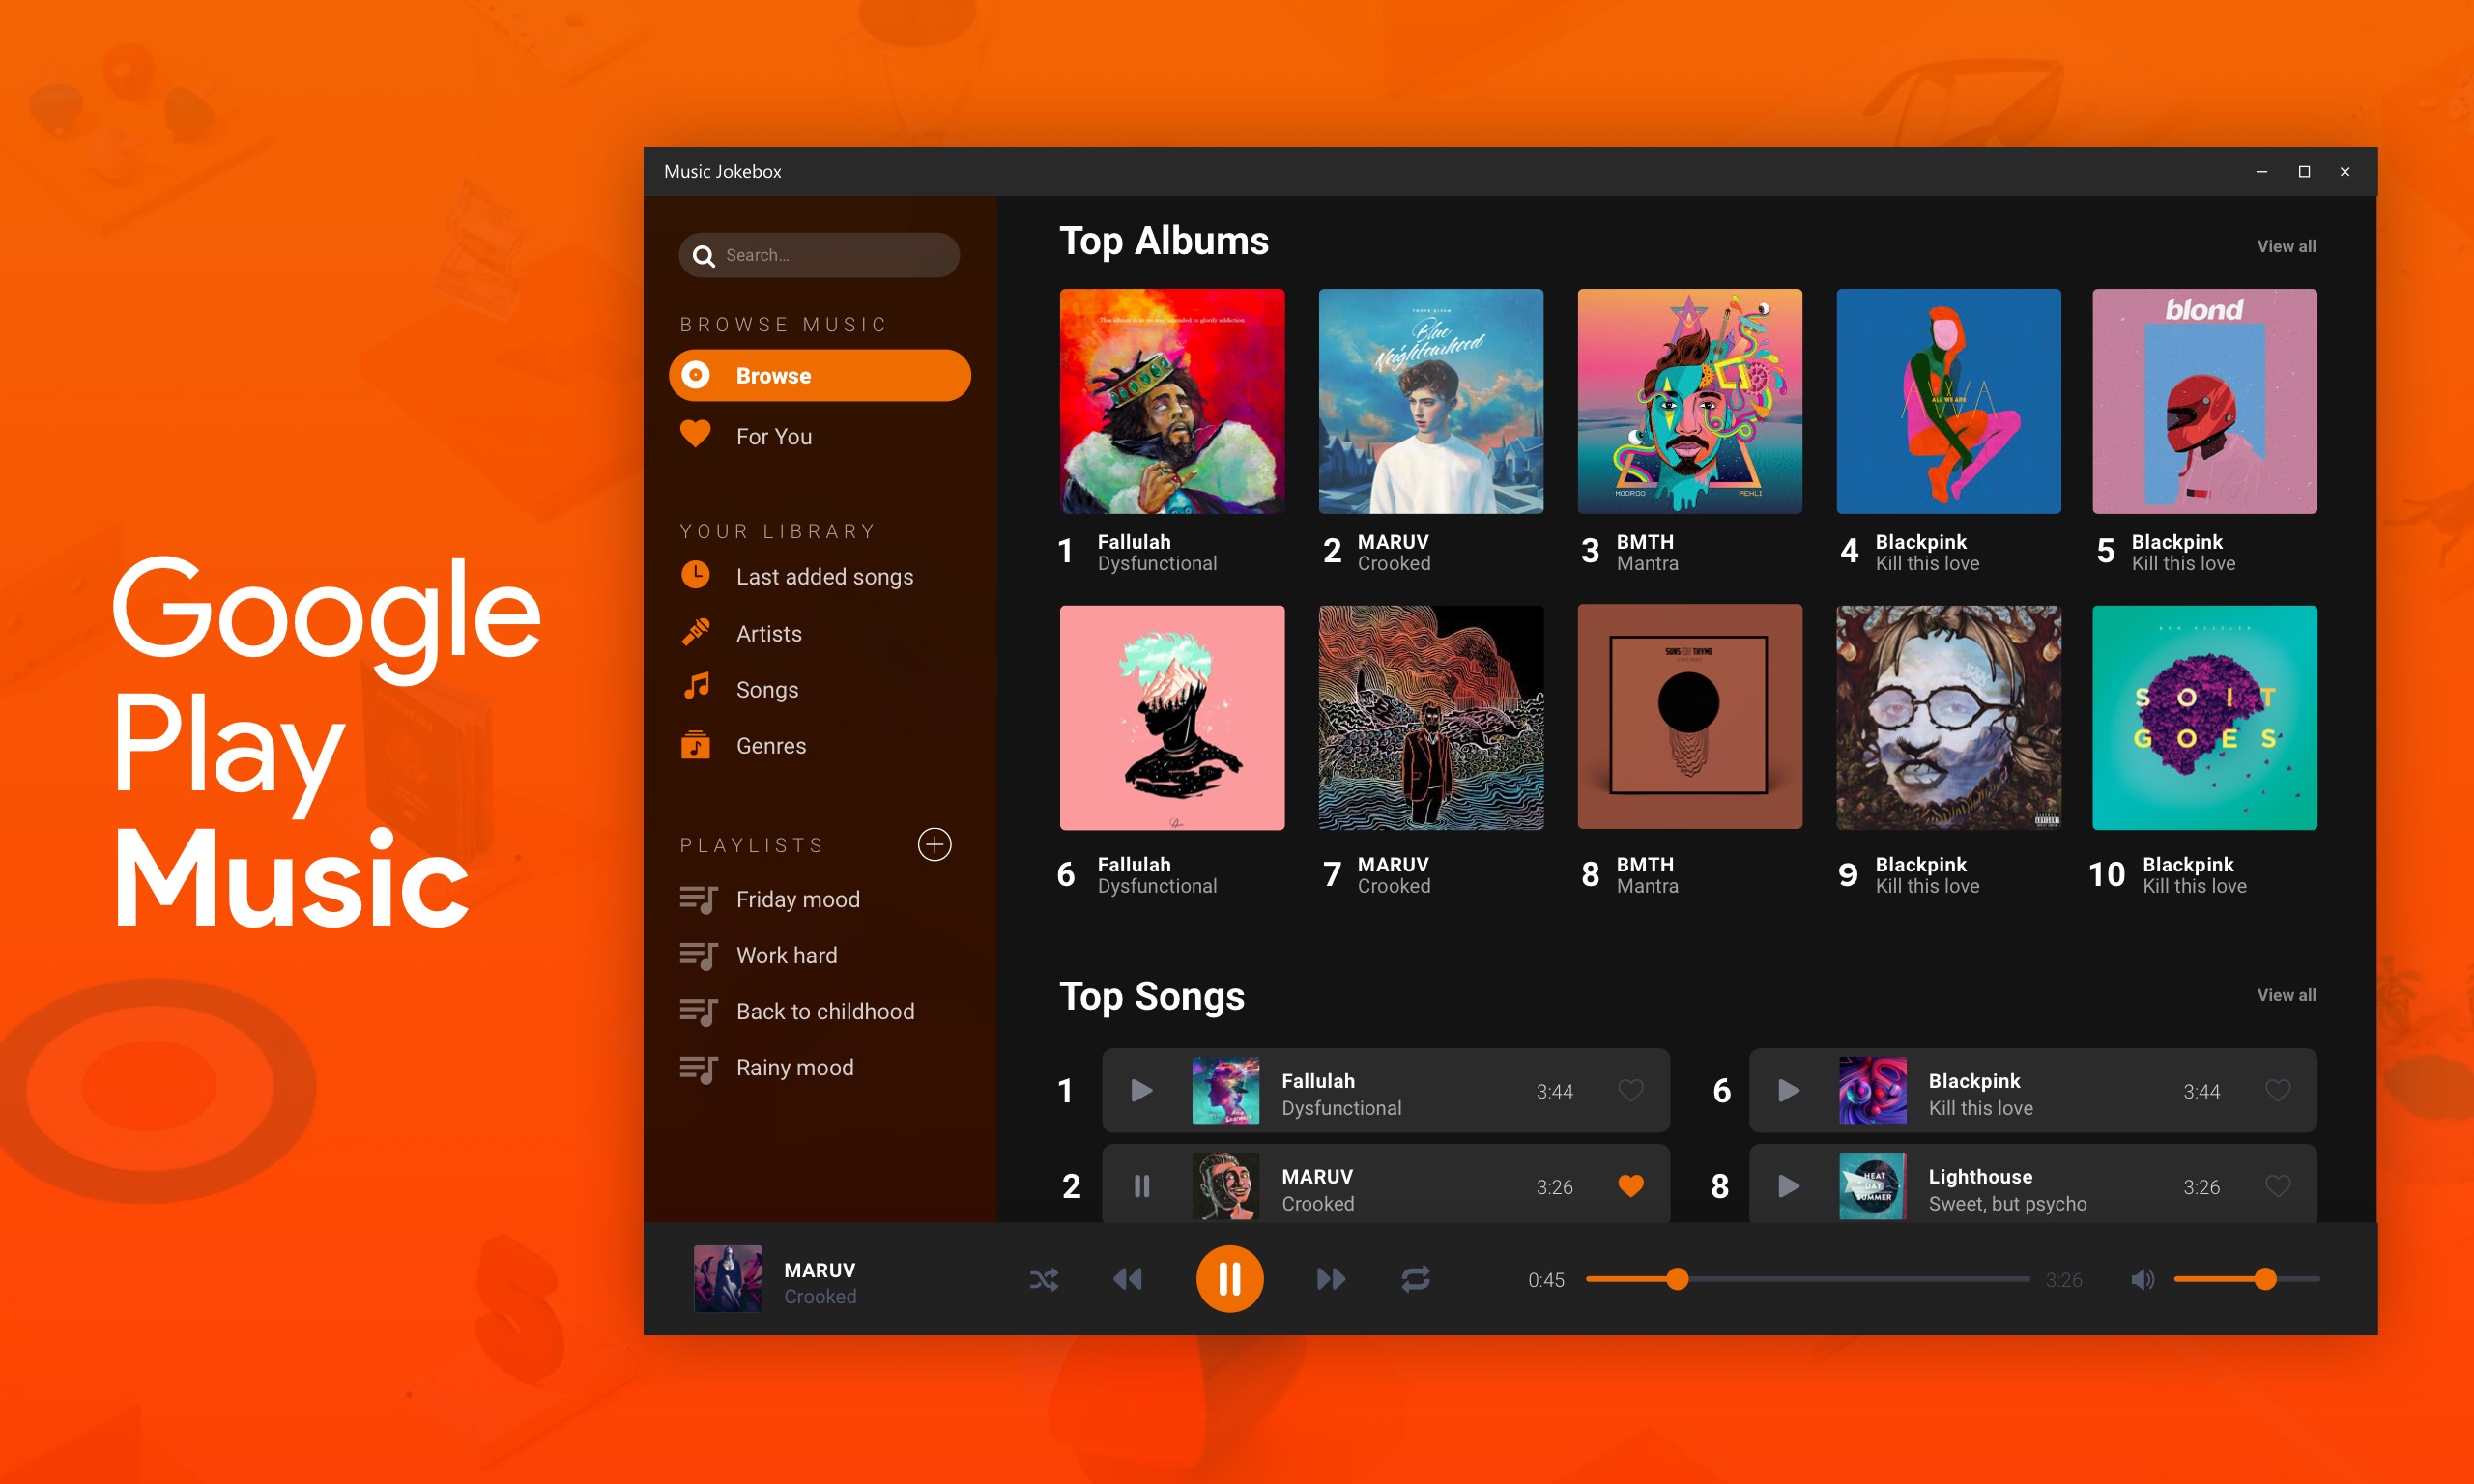Click the Browse disc icon
The height and width of the screenshot is (1484, 2474).
(x=695, y=375)
